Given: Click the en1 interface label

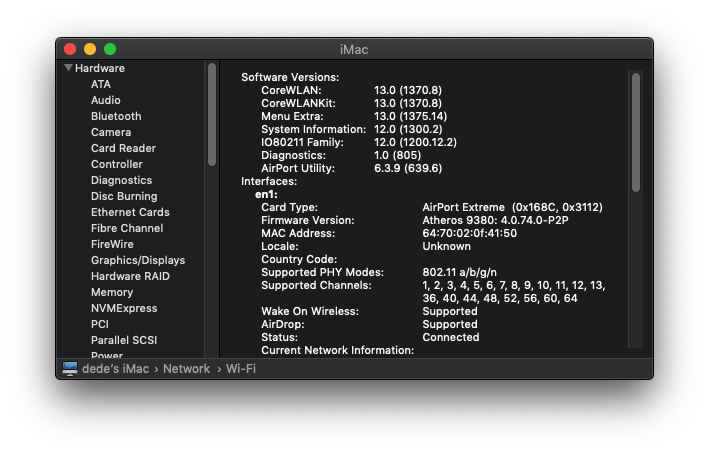Looking at the screenshot, I should (x=266, y=194).
